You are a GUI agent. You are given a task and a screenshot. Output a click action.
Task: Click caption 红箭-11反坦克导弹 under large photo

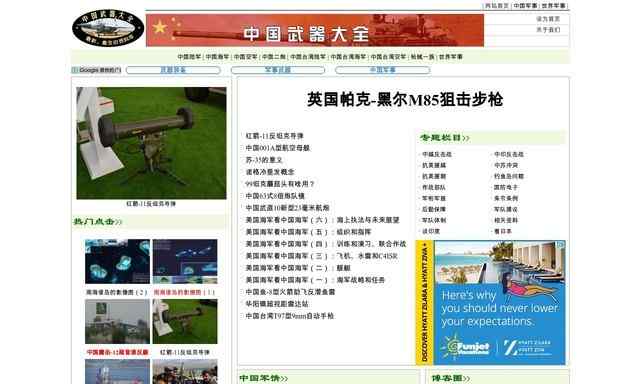[151, 204]
